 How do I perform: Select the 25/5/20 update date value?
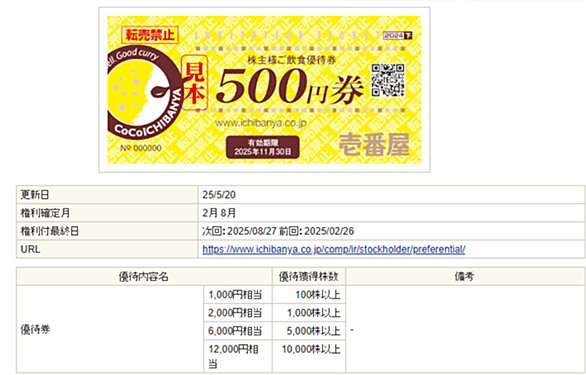[219, 195]
